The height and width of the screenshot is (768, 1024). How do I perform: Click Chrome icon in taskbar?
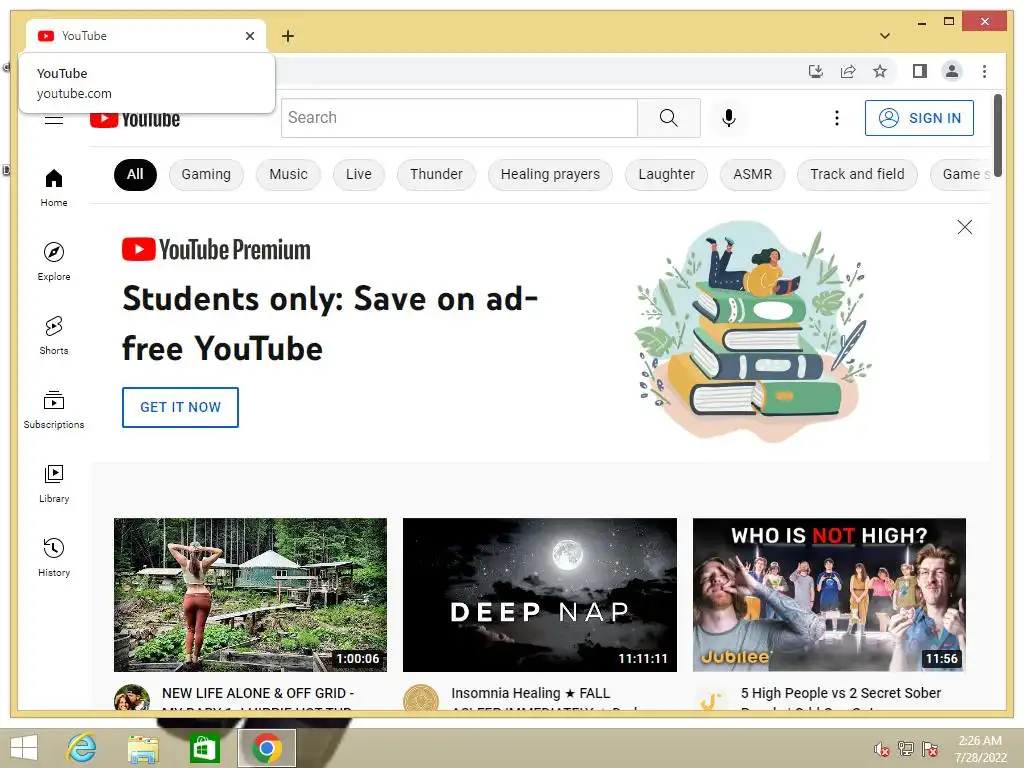266,748
